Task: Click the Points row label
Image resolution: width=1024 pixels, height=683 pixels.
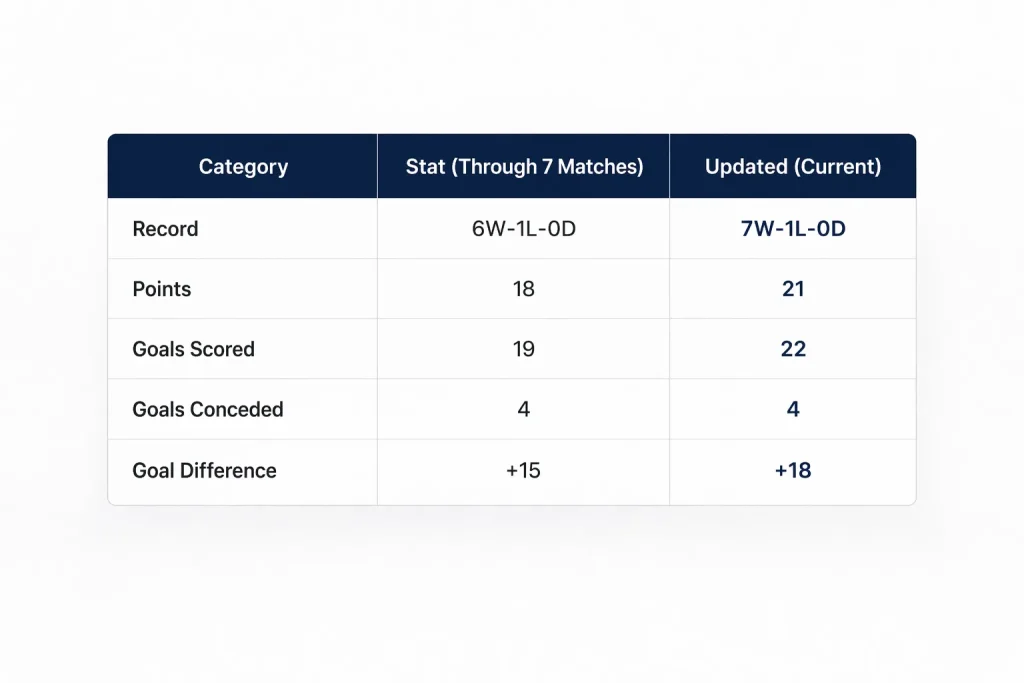Action: coord(161,289)
